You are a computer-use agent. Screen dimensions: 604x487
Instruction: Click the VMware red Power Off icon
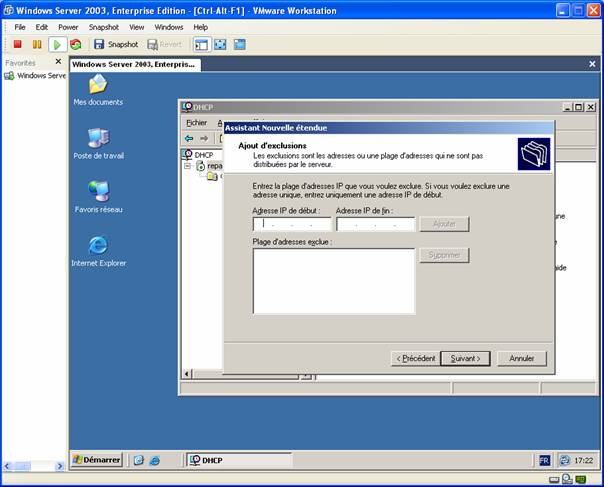[x=17, y=44]
